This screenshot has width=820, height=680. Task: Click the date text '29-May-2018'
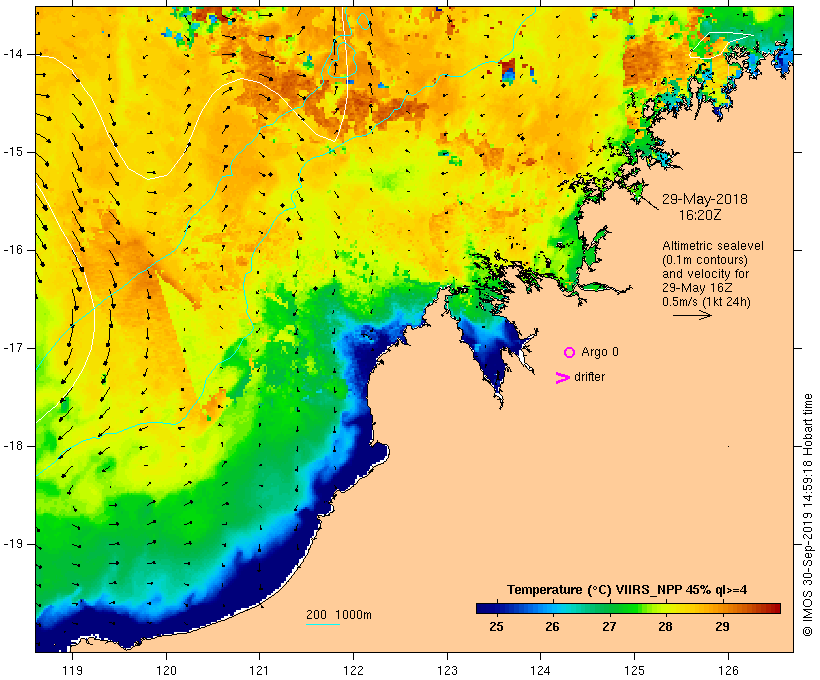click(704, 199)
